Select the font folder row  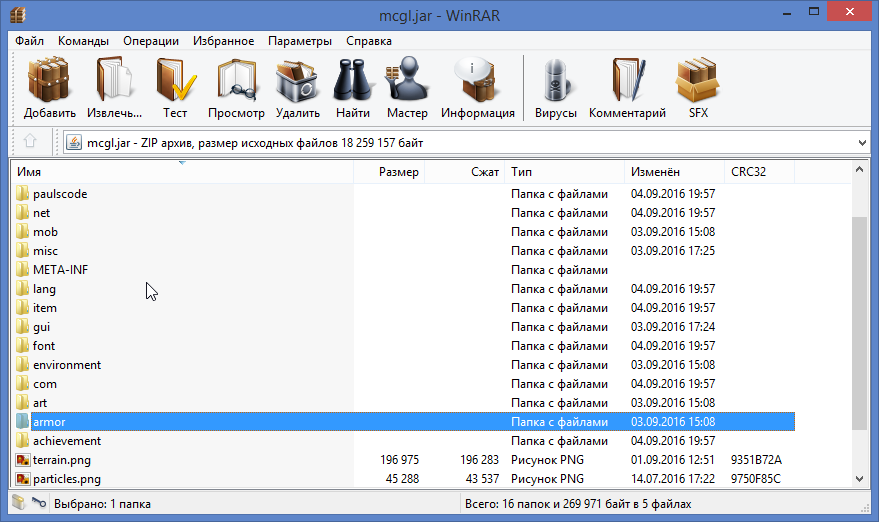coord(404,346)
